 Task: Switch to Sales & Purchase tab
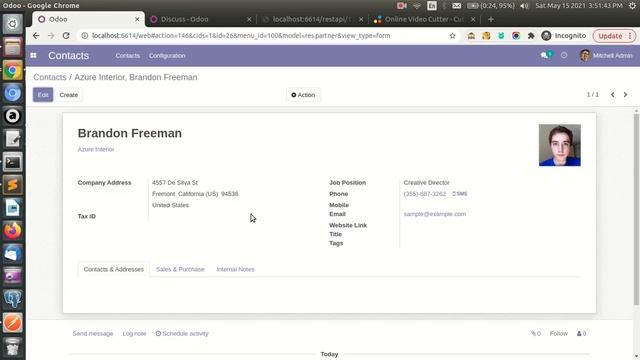pos(180,269)
